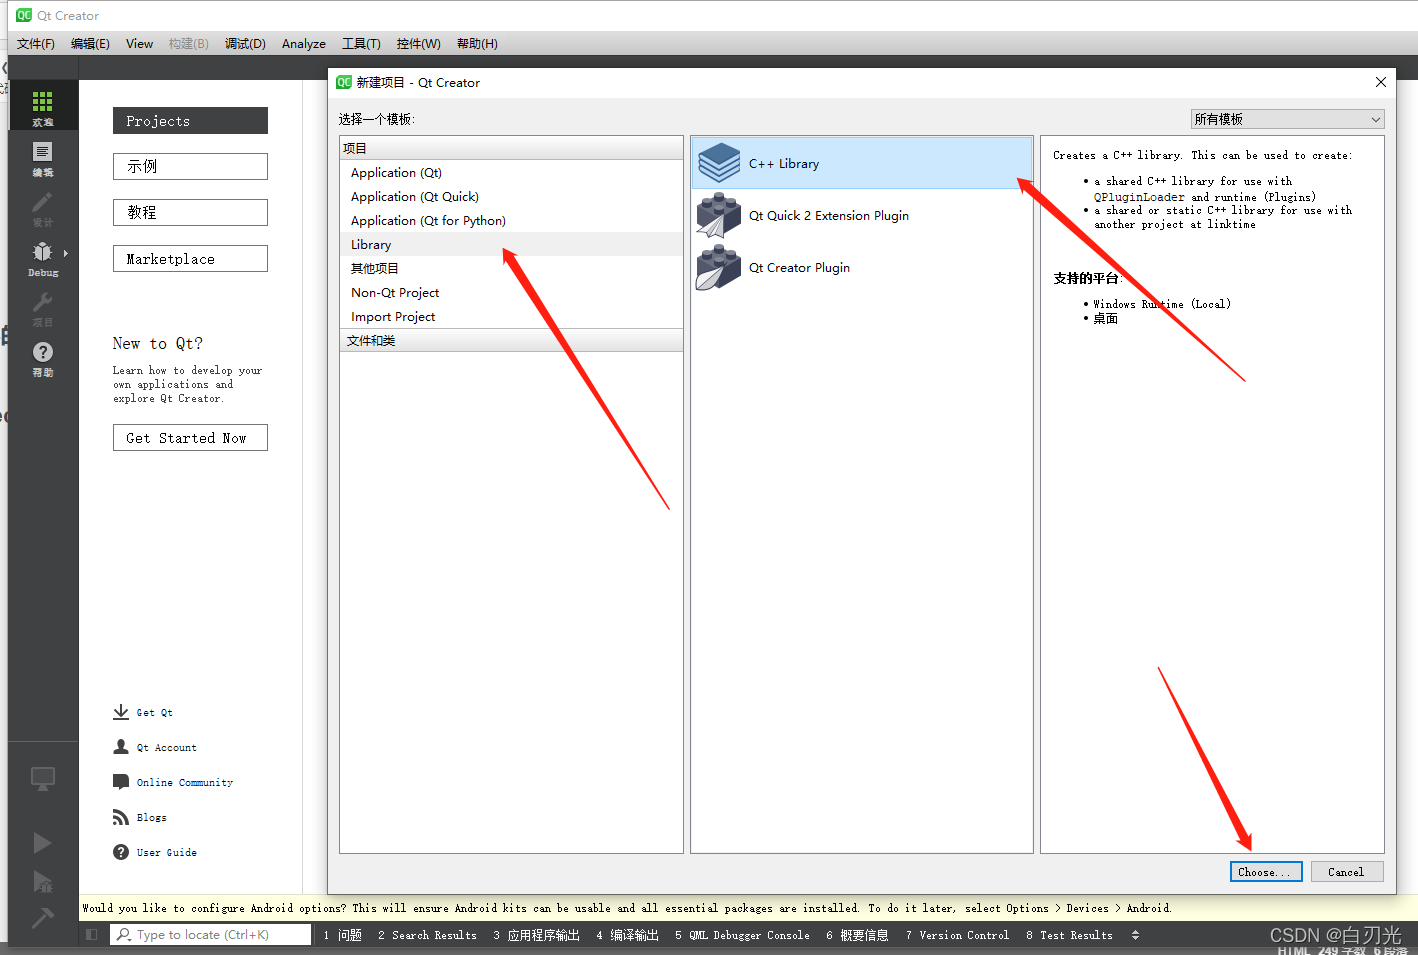Open the 4 编译输出 pane

[x=628, y=935]
